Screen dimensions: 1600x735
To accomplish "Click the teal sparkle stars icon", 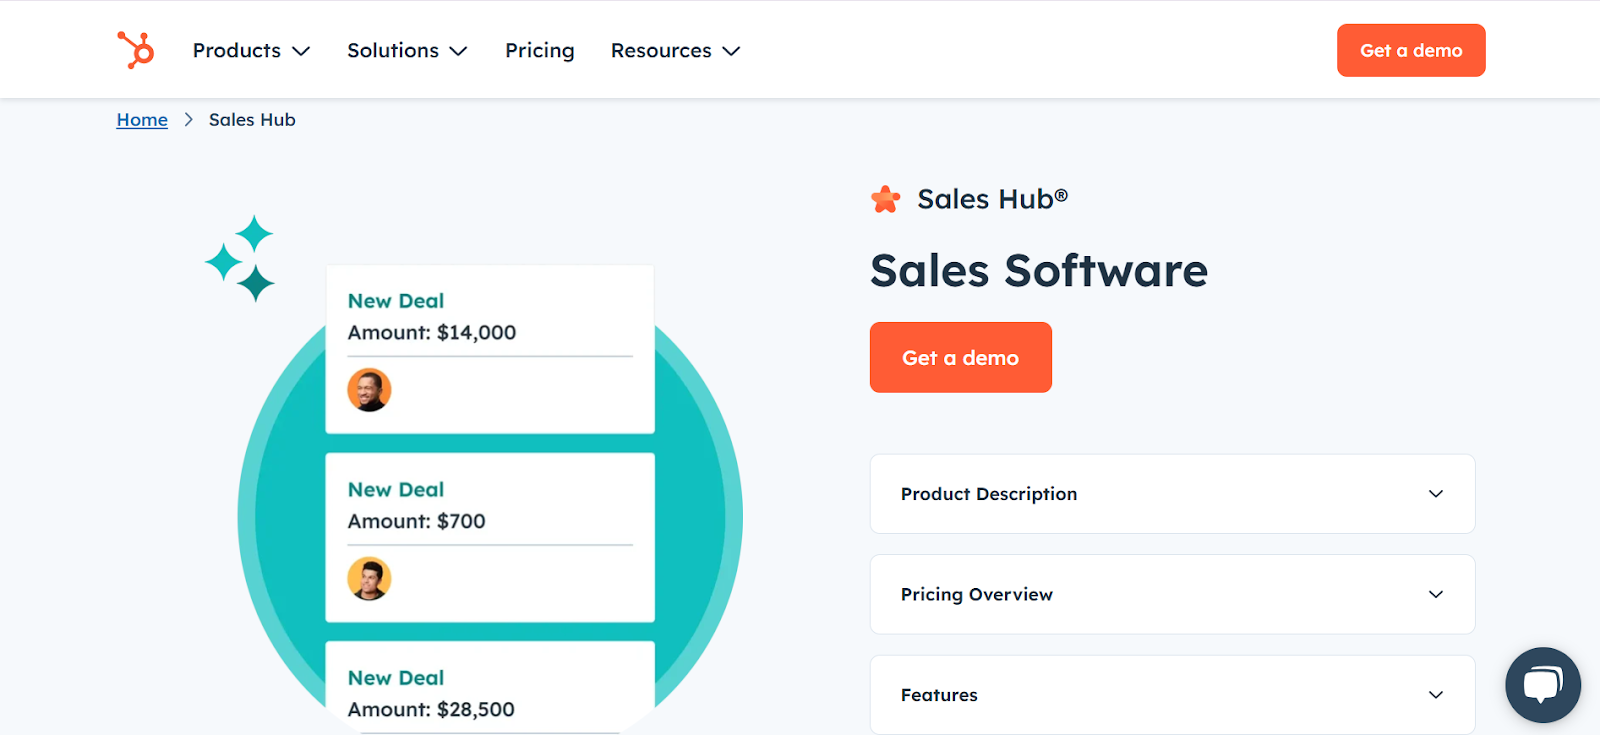I will 240,258.
